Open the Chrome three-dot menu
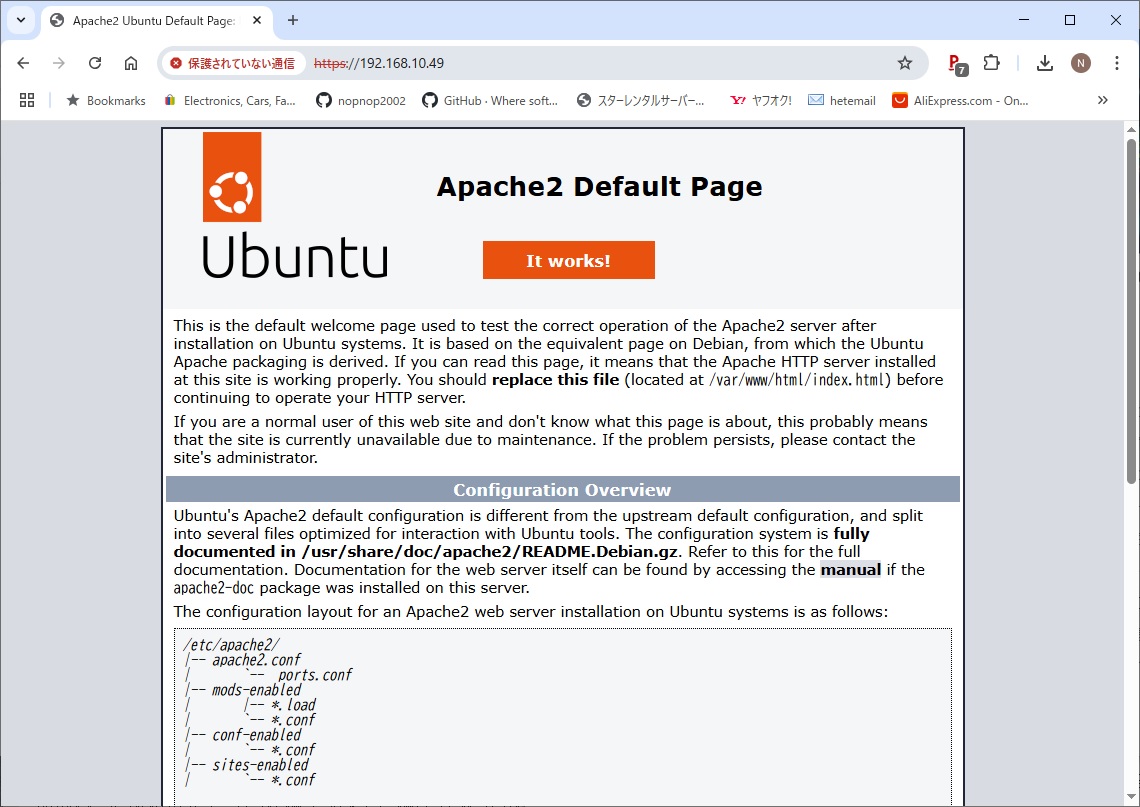1140x807 pixels. click(1117, 63)
